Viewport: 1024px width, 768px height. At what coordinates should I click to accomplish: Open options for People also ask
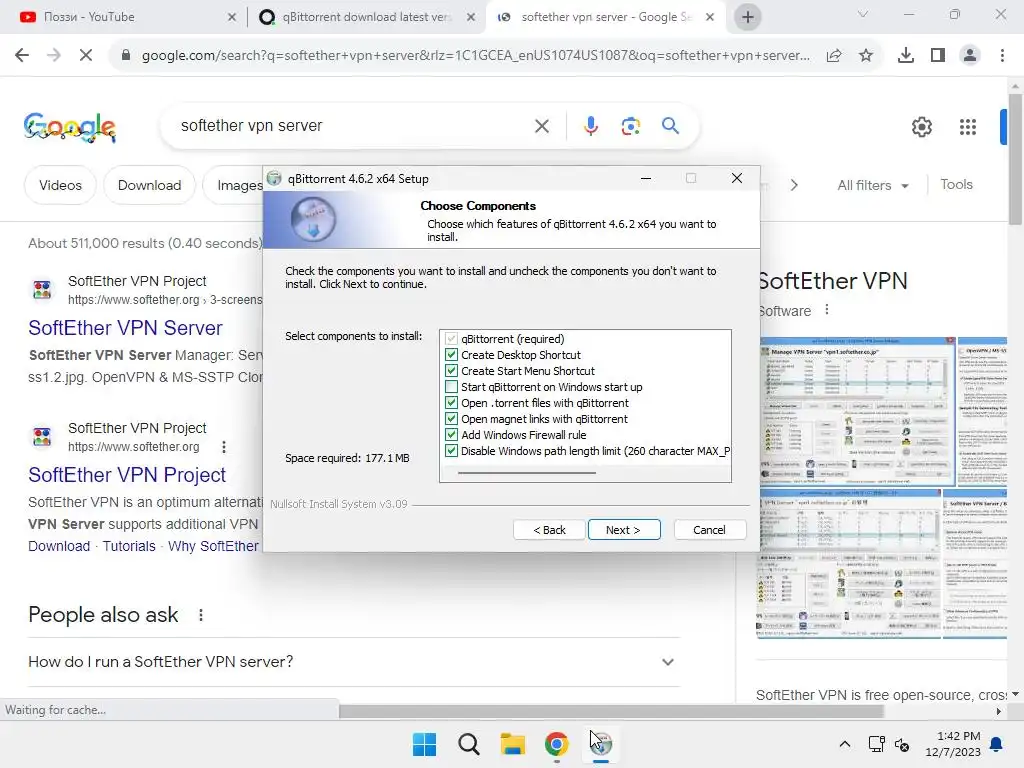[x=200, y=615]
